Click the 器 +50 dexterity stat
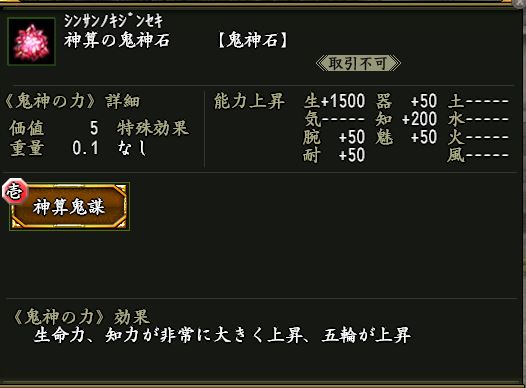This screenshot has height=388, width=526. pyautogui.click(x=406, y=101)
